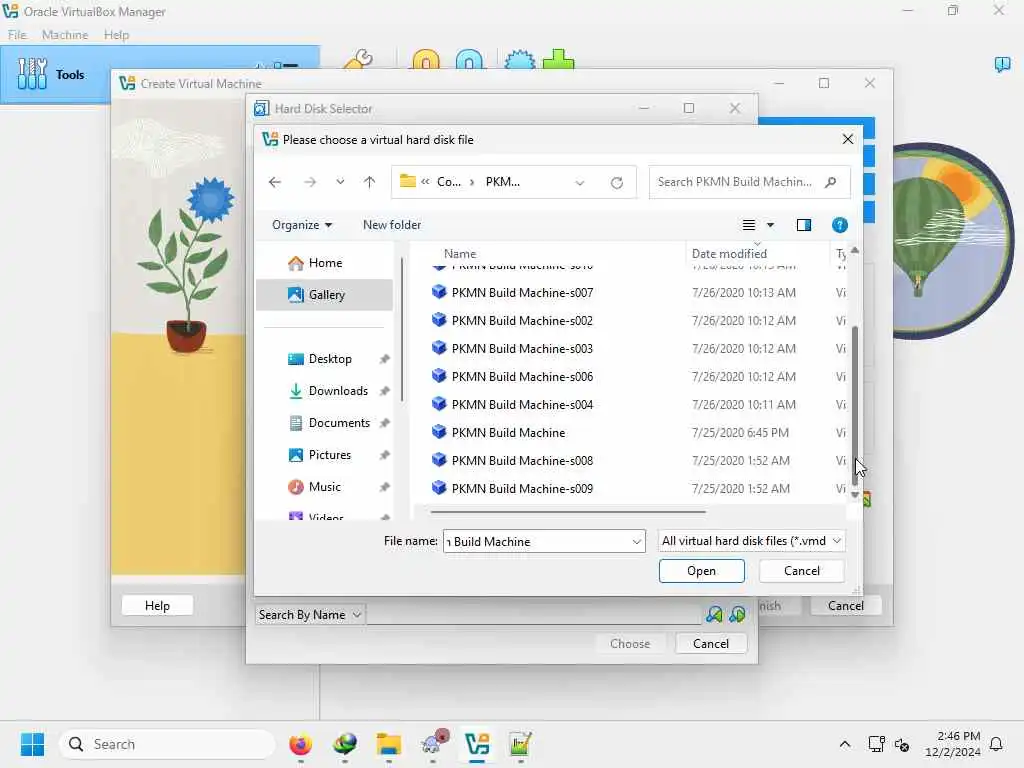Open Windows Start menu
The width and height of the screenshot is (1024, 768).
tap(32, 744)
